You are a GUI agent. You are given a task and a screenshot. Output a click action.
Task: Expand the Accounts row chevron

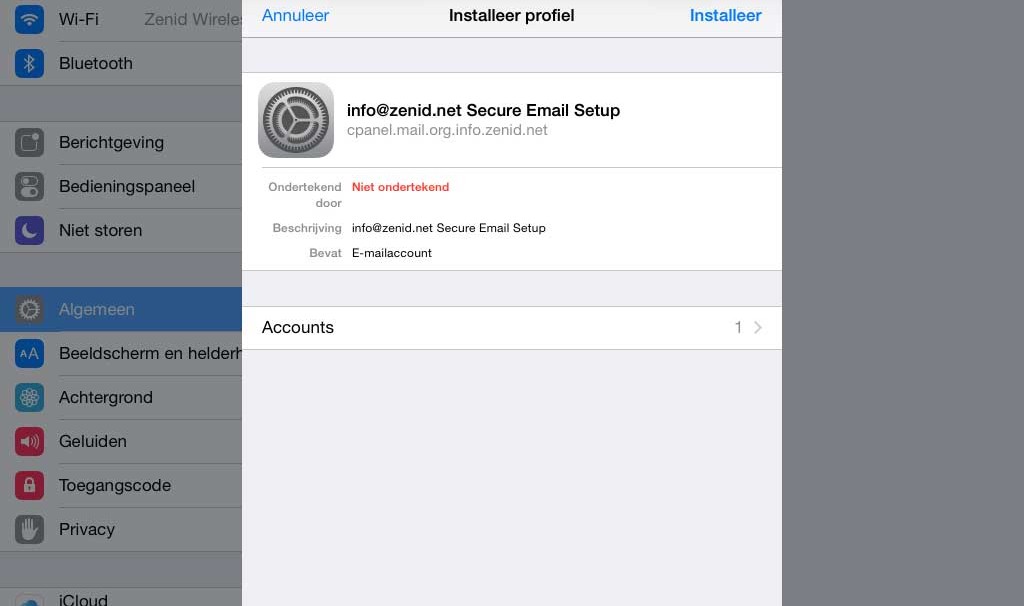coord(758,327)
